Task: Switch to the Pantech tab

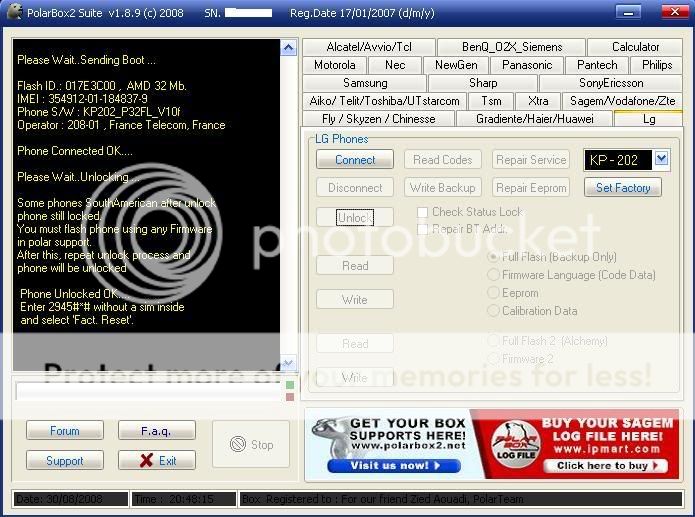Action: coord(597,65)
